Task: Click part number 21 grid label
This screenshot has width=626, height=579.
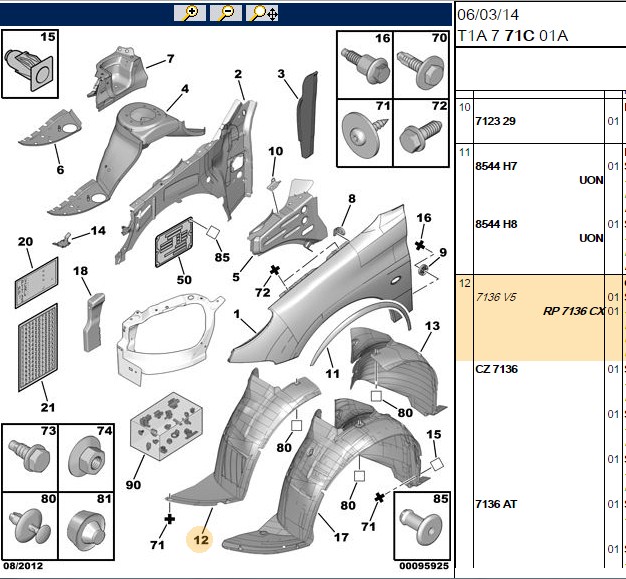Action: 48,407
